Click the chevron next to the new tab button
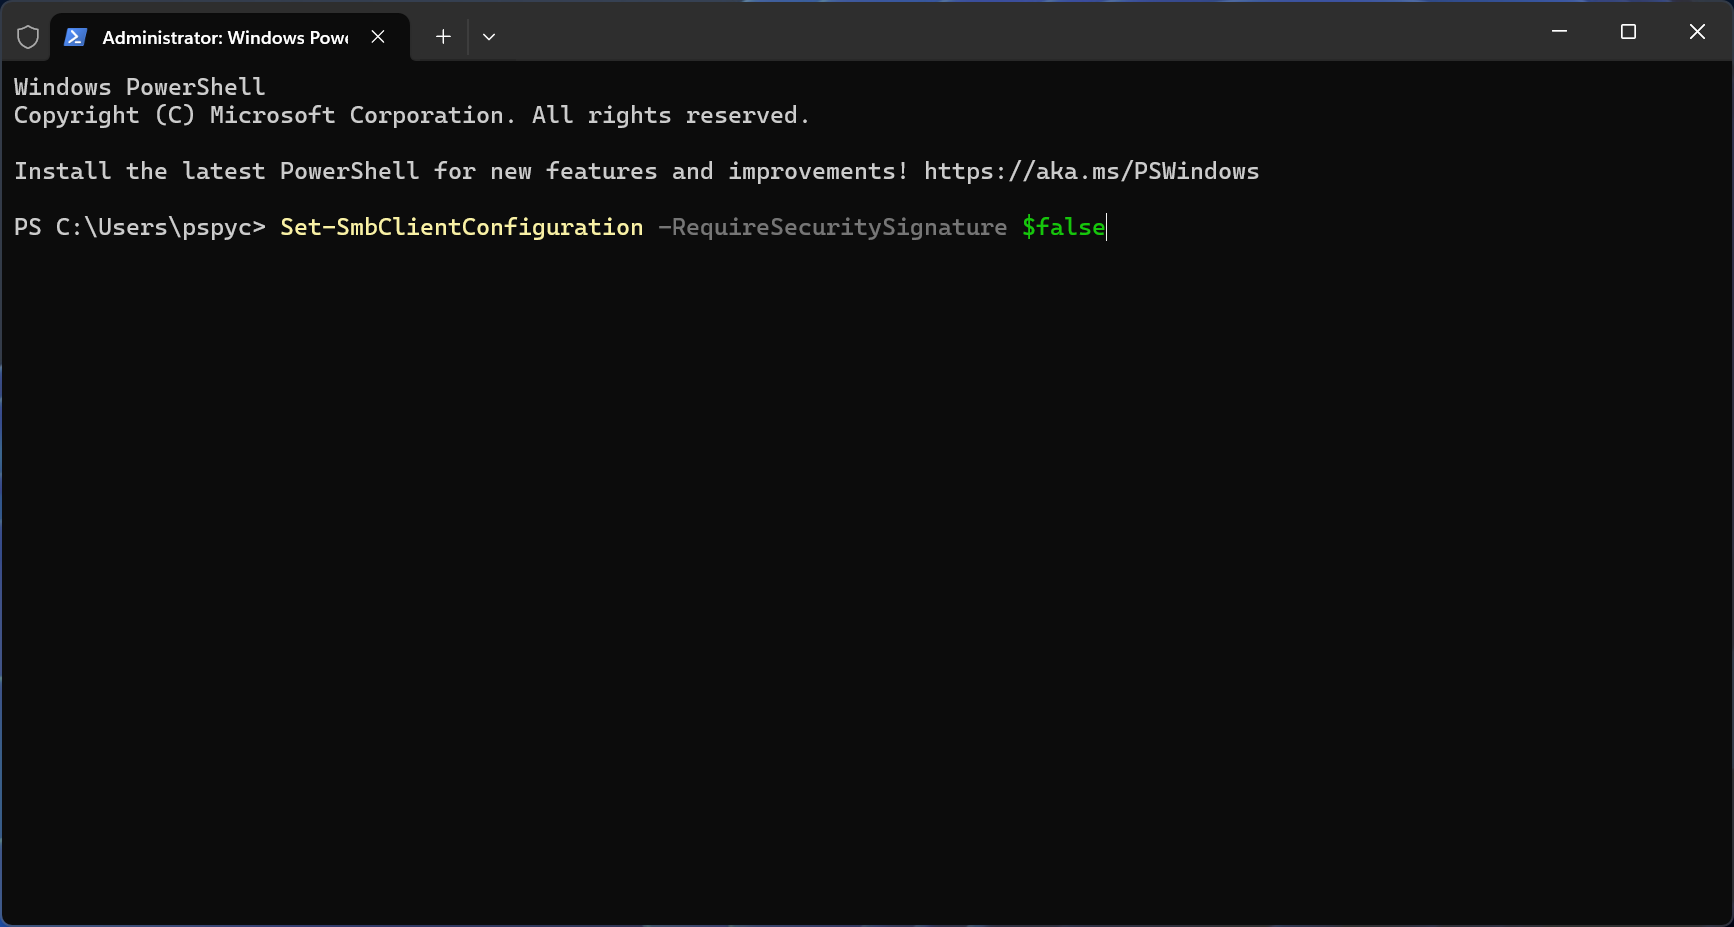 [489, 36]
